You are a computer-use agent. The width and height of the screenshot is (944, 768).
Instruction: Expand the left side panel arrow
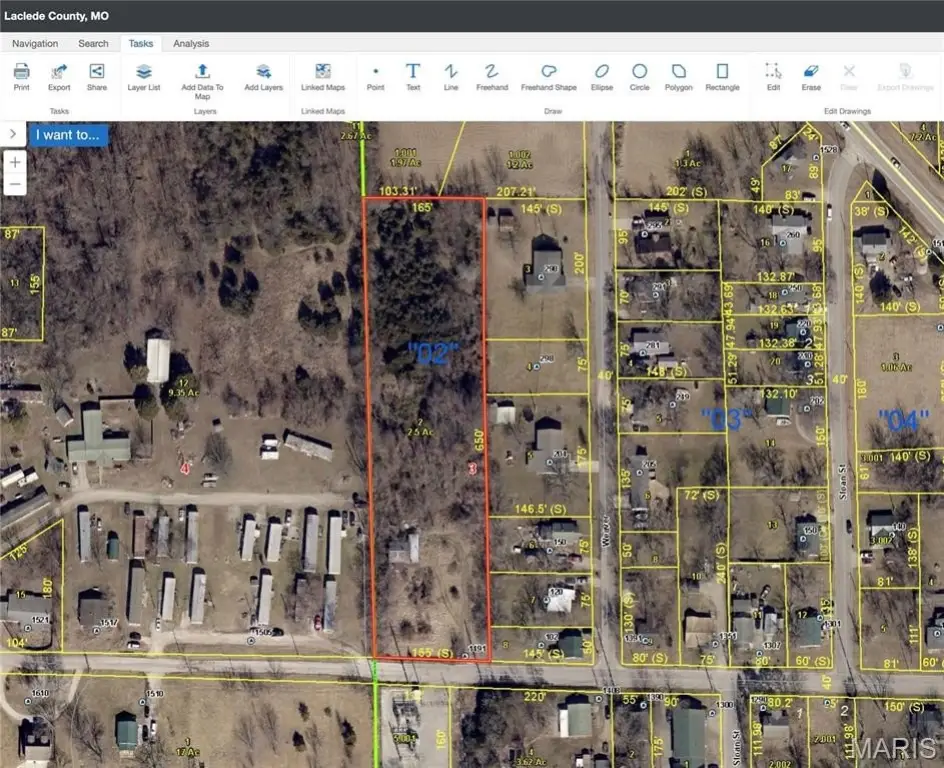(13, 134)
